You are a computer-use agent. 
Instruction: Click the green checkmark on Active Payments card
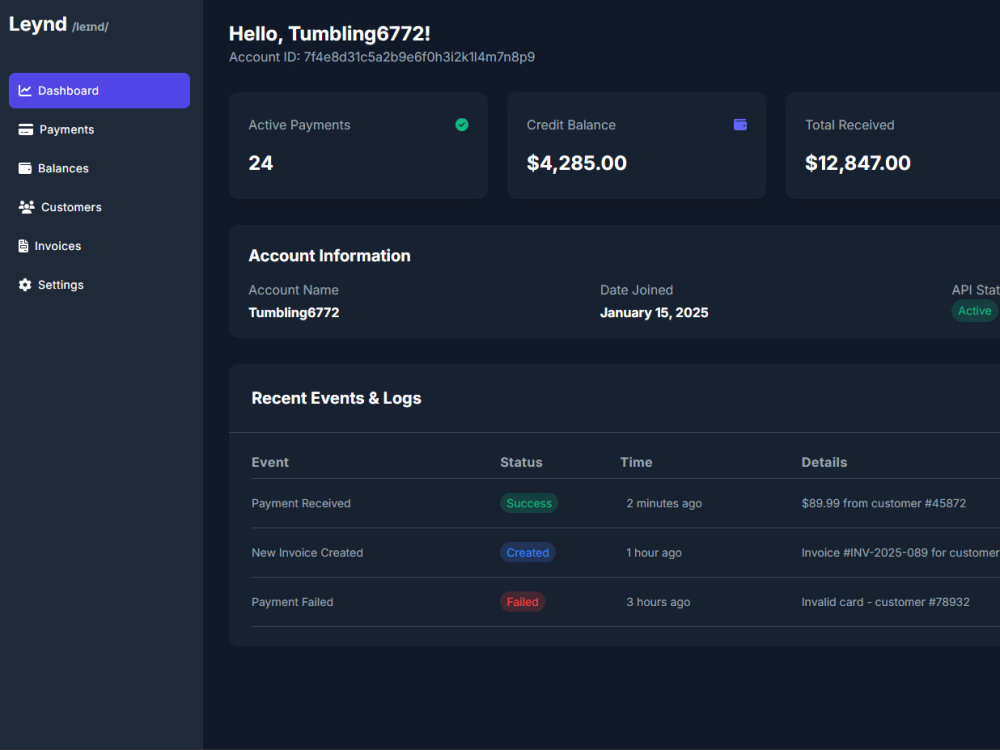coord(462,125)
